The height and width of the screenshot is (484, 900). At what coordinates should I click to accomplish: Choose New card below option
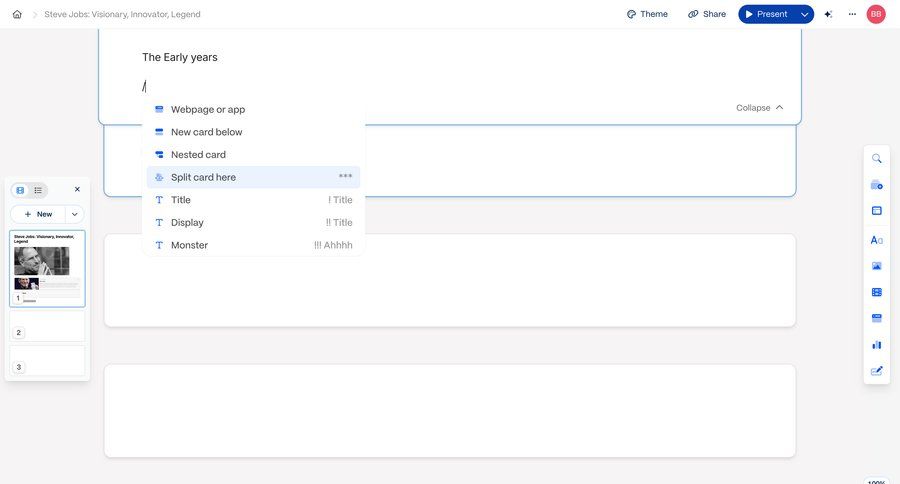pyautogui.click(x=253, y=132)
